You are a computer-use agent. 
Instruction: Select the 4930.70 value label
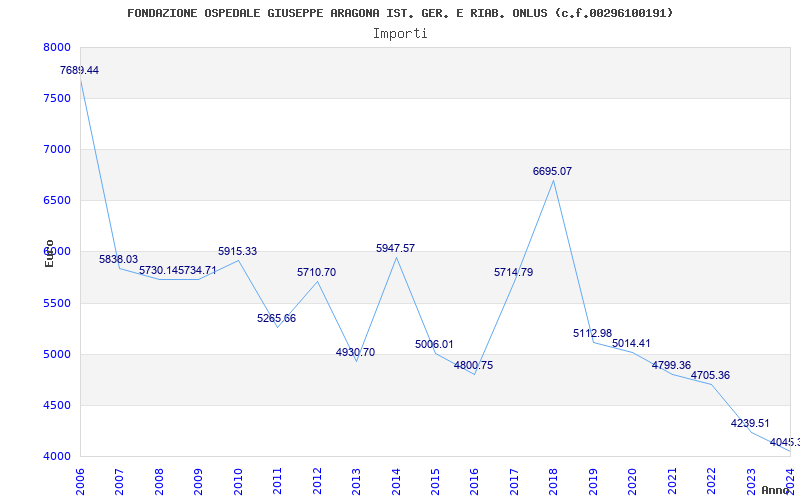click(x=355, y=353)
